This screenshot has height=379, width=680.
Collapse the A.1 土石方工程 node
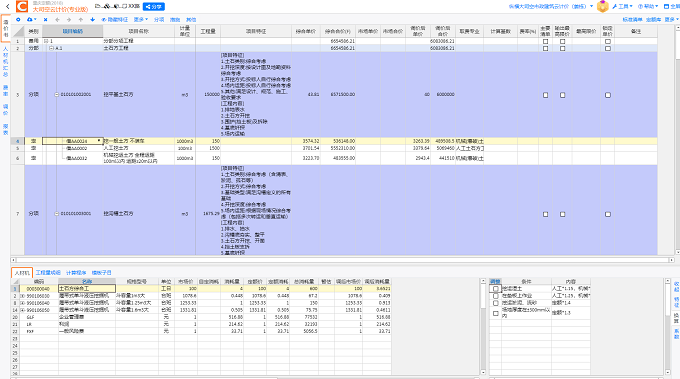(x=52, y=48)
